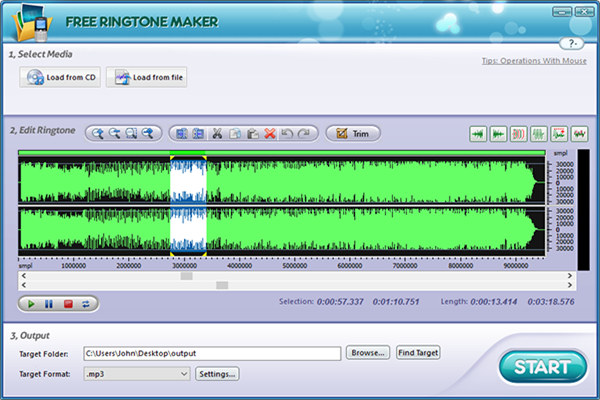Click the last audio effect icon on right
Screen dimensions: 600x400
tap(578, 133)
